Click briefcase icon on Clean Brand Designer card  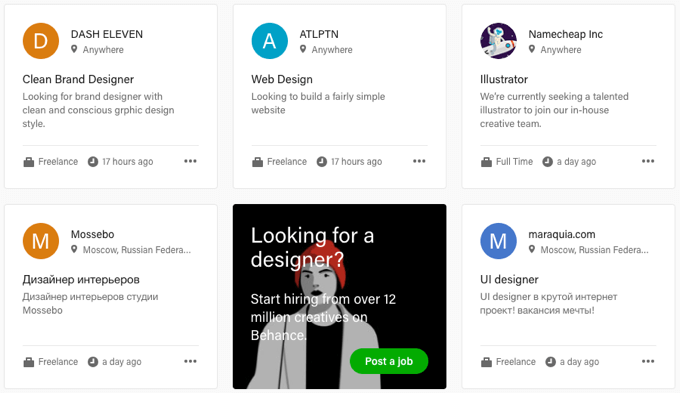point(29,162)
